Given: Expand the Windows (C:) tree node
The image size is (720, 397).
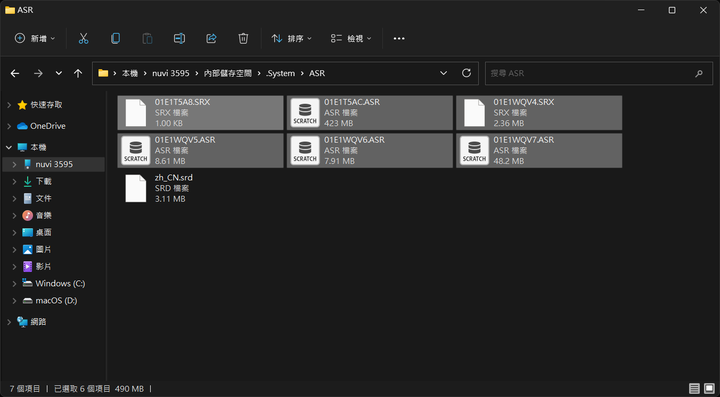Looking at the screenshot, I should click(14, 284).
